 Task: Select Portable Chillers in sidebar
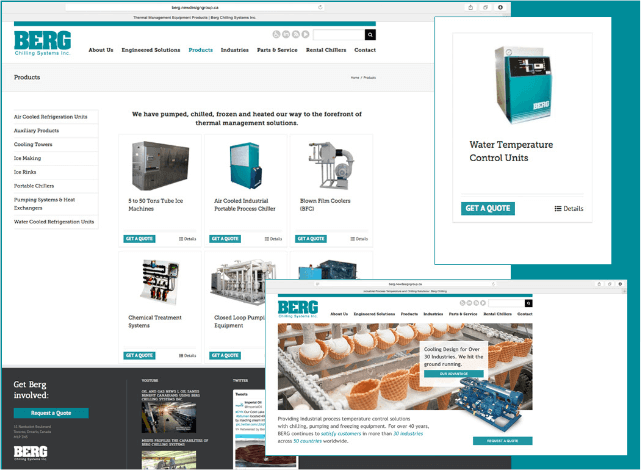[x=34, y=186]
